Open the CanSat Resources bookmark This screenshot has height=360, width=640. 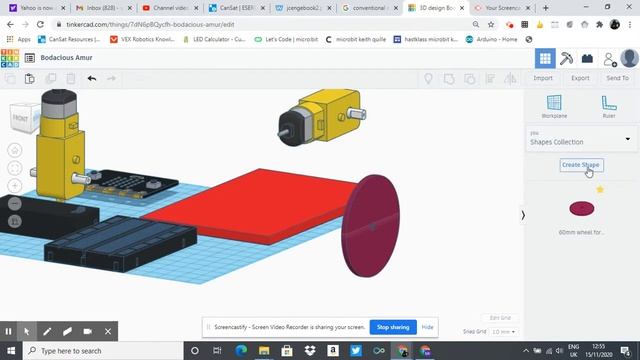tap(69, 40)
